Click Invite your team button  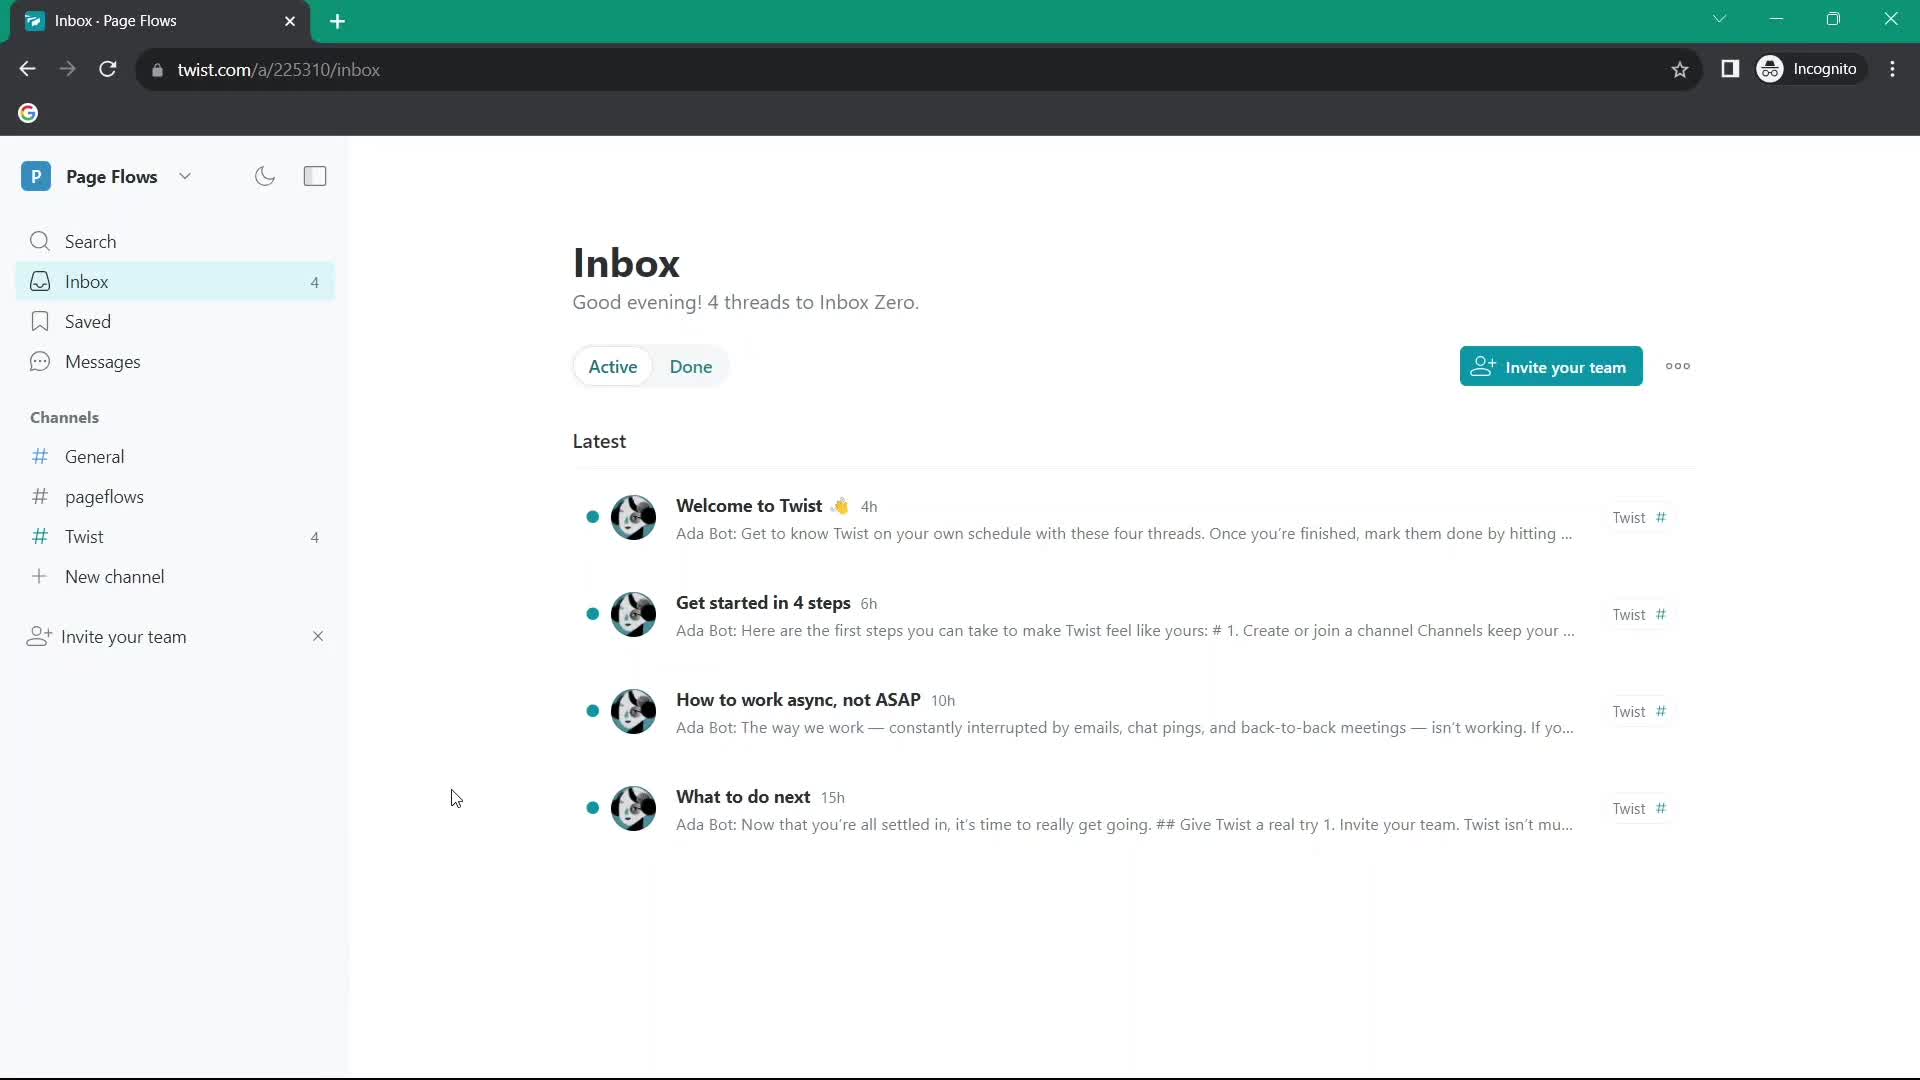point(1552,367)
